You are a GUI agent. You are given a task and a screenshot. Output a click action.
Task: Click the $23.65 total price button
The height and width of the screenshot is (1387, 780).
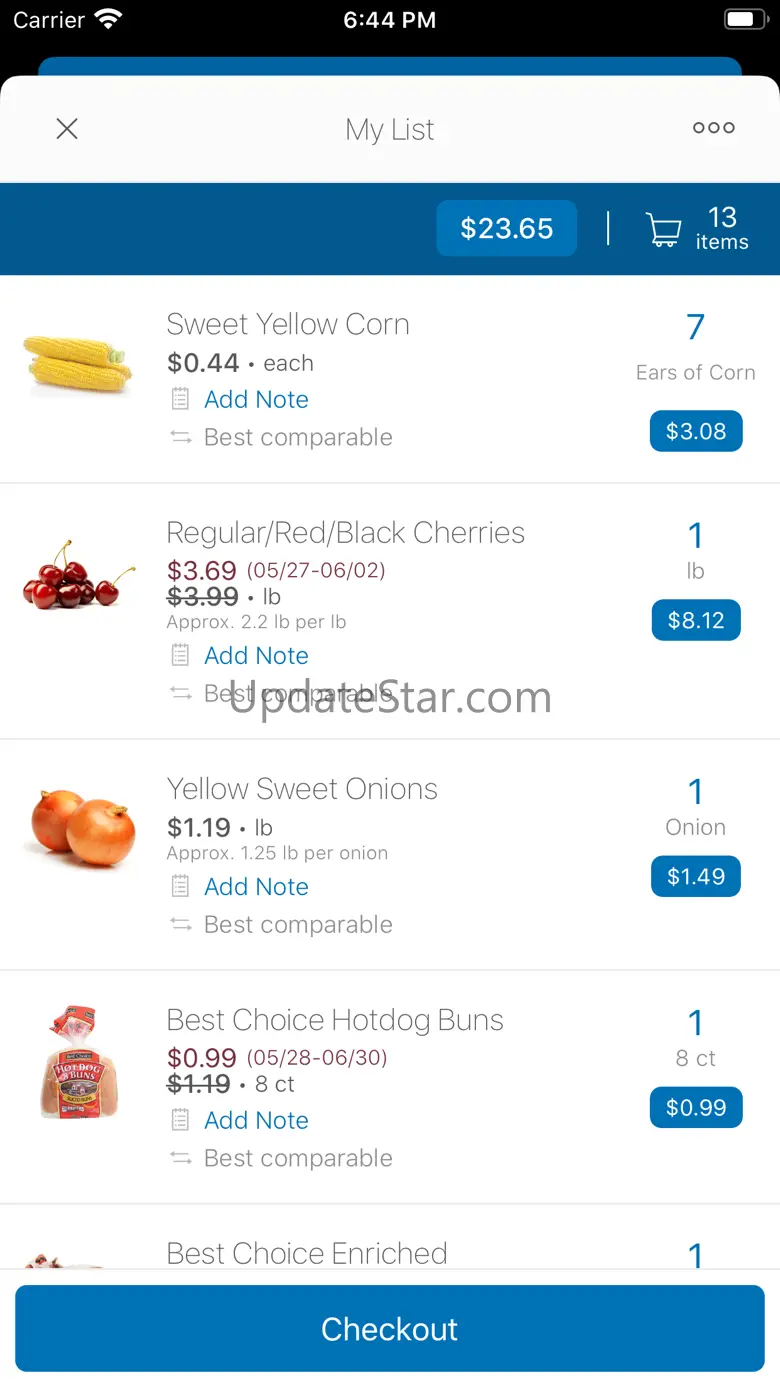[506, 228]
